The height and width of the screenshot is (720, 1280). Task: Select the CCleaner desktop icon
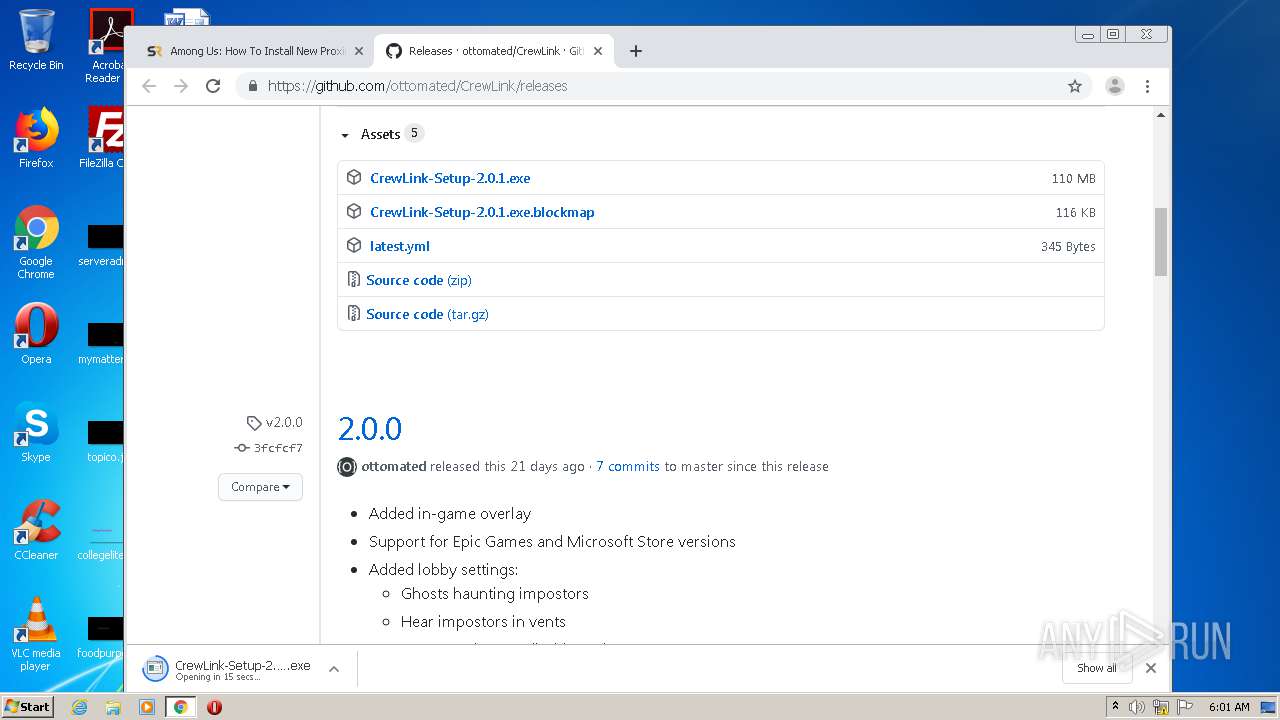[x=36, y=530]
